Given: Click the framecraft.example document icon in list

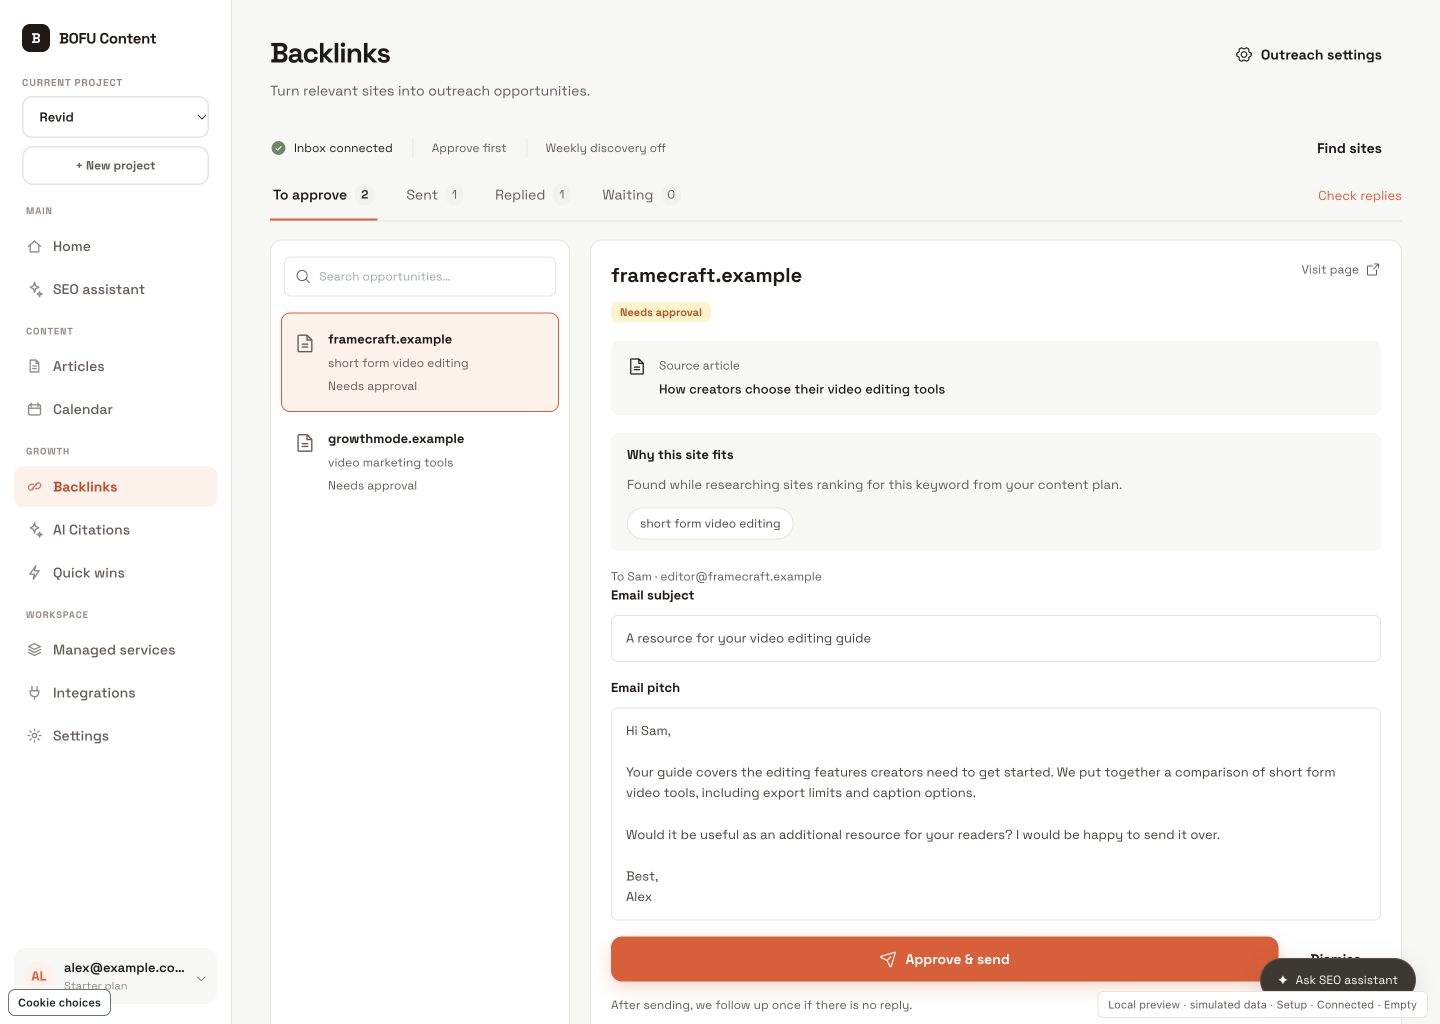Looking at the screenshot, I should click(x=305, y=344).
